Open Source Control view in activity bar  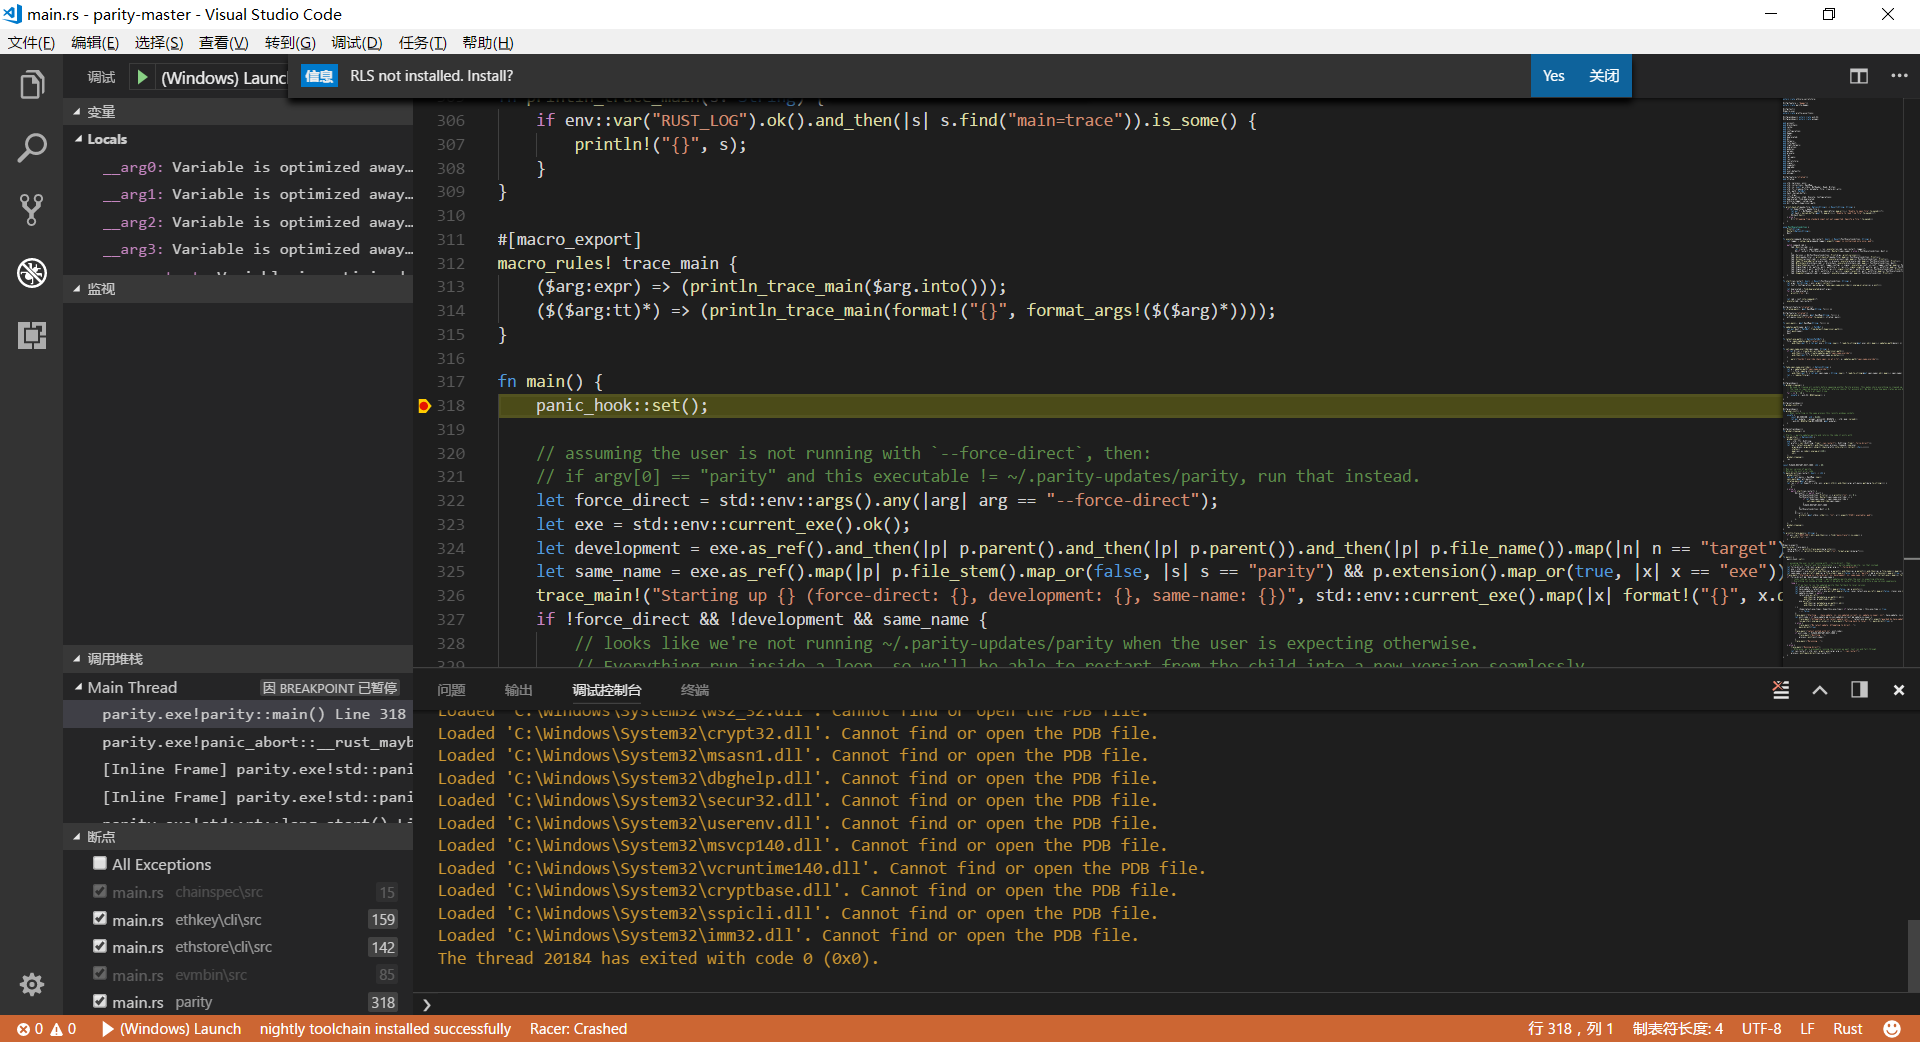[x=32, y=210]
